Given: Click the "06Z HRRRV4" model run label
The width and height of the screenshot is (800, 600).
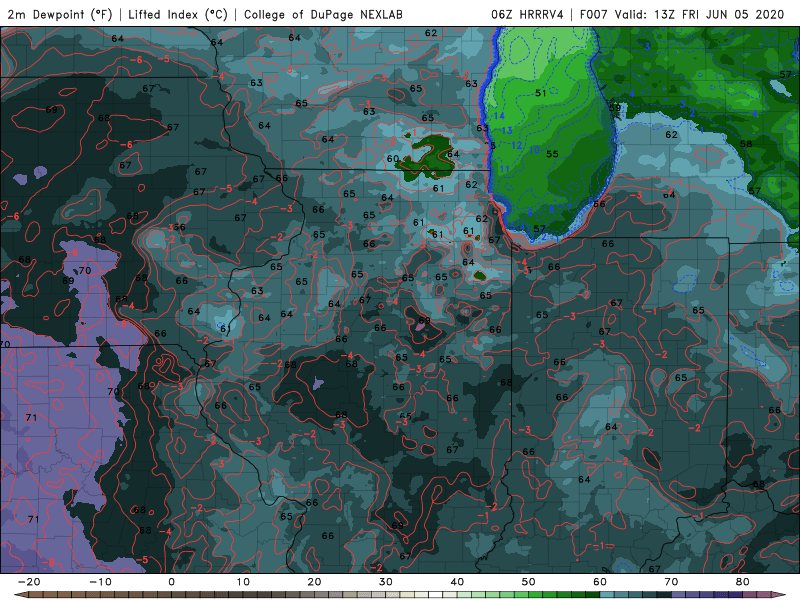Looking at the screenshot, I should click(527, 14).
